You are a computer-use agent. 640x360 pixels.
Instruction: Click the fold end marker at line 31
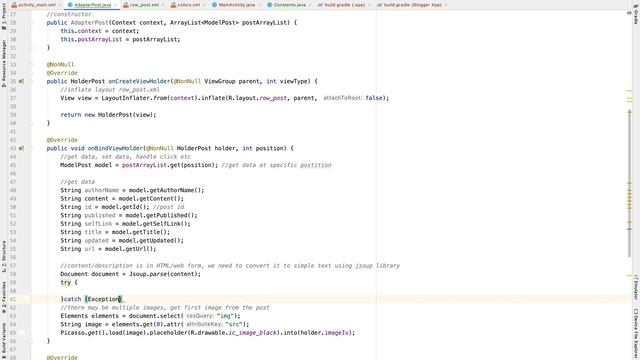[31, 48]
